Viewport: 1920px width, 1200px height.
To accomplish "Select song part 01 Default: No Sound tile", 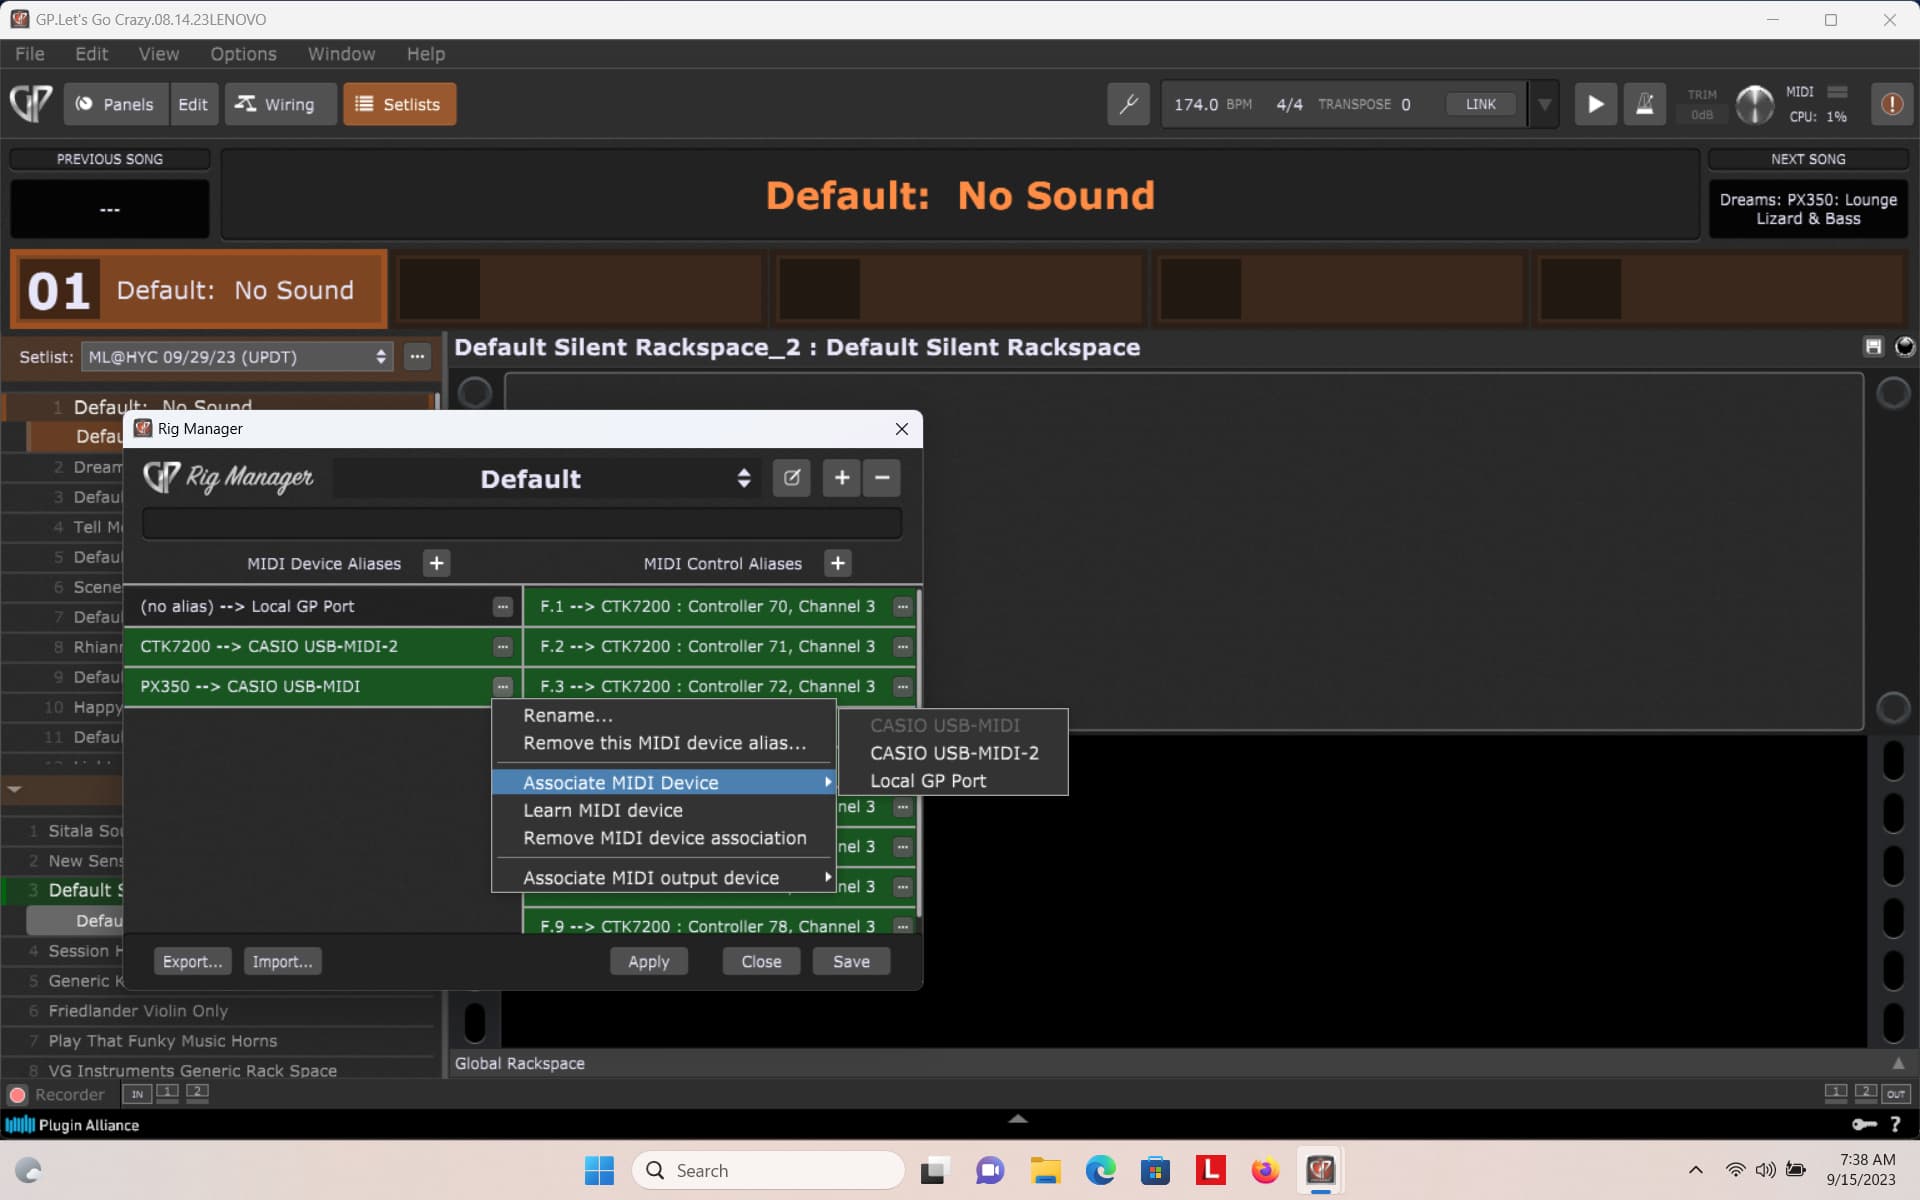I will (x=199, y=290).
